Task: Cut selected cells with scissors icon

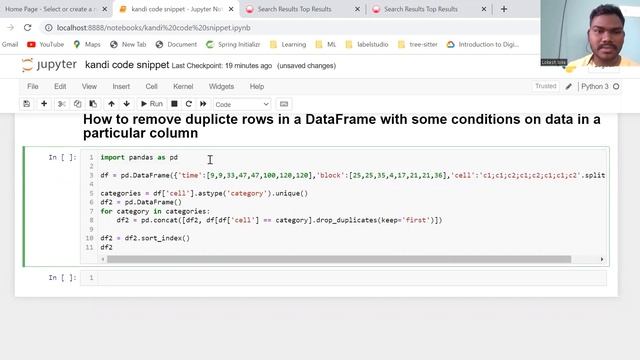Action: coord(62,104)
